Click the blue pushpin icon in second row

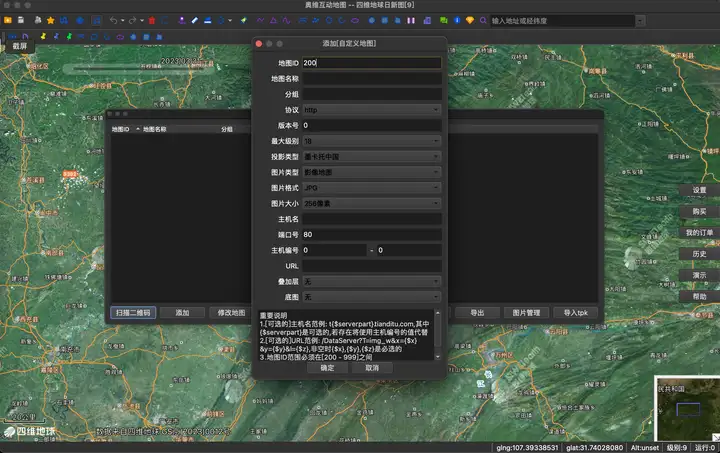click(56, 36)
